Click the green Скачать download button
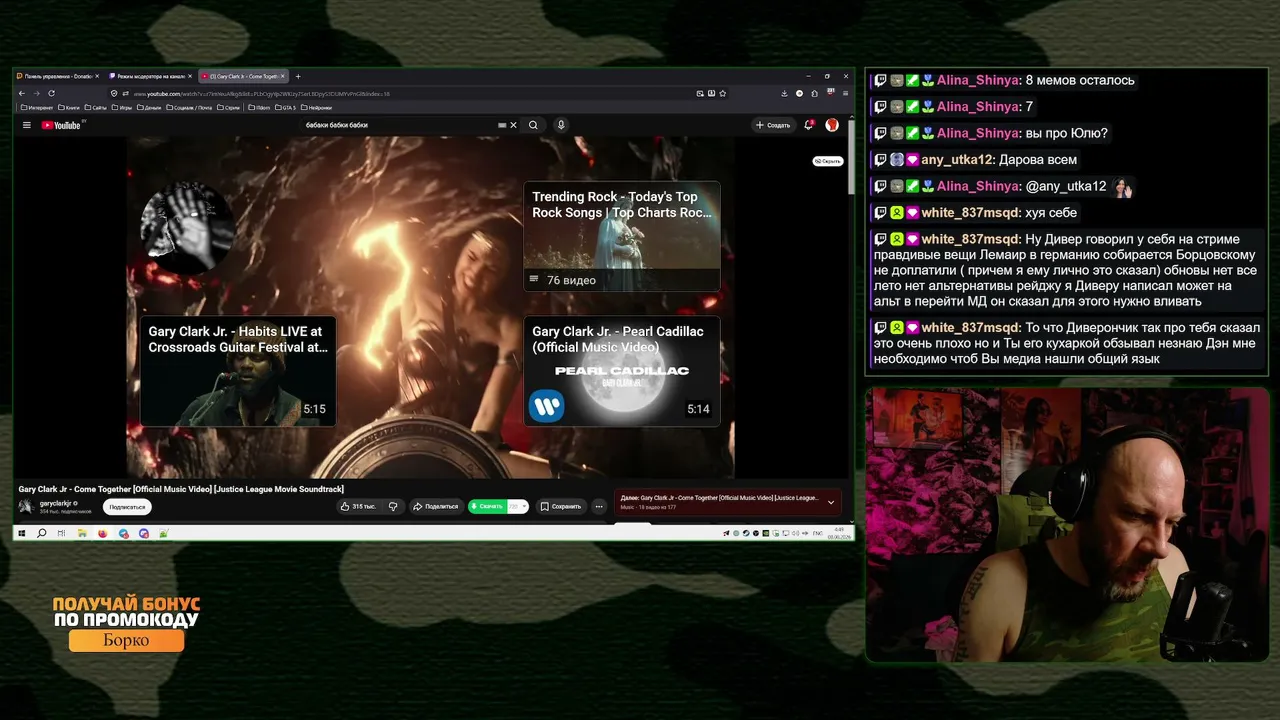The height and width of the screenshot is (720, 1280). pyautogui.click(x=487, y=506)
